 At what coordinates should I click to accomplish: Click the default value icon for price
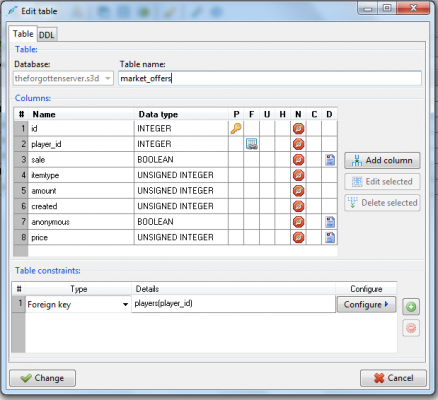330,237
